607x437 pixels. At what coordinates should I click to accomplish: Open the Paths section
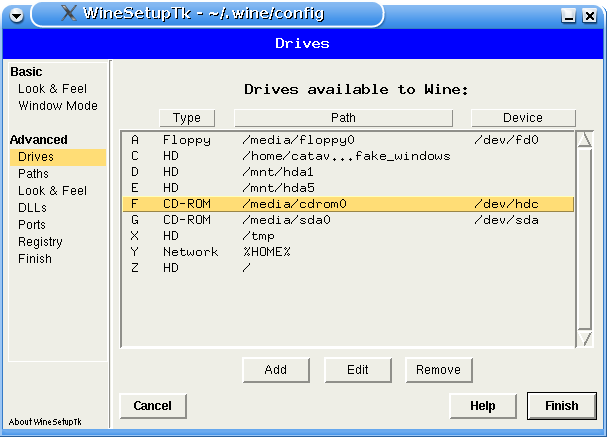(x=33, y=174)
